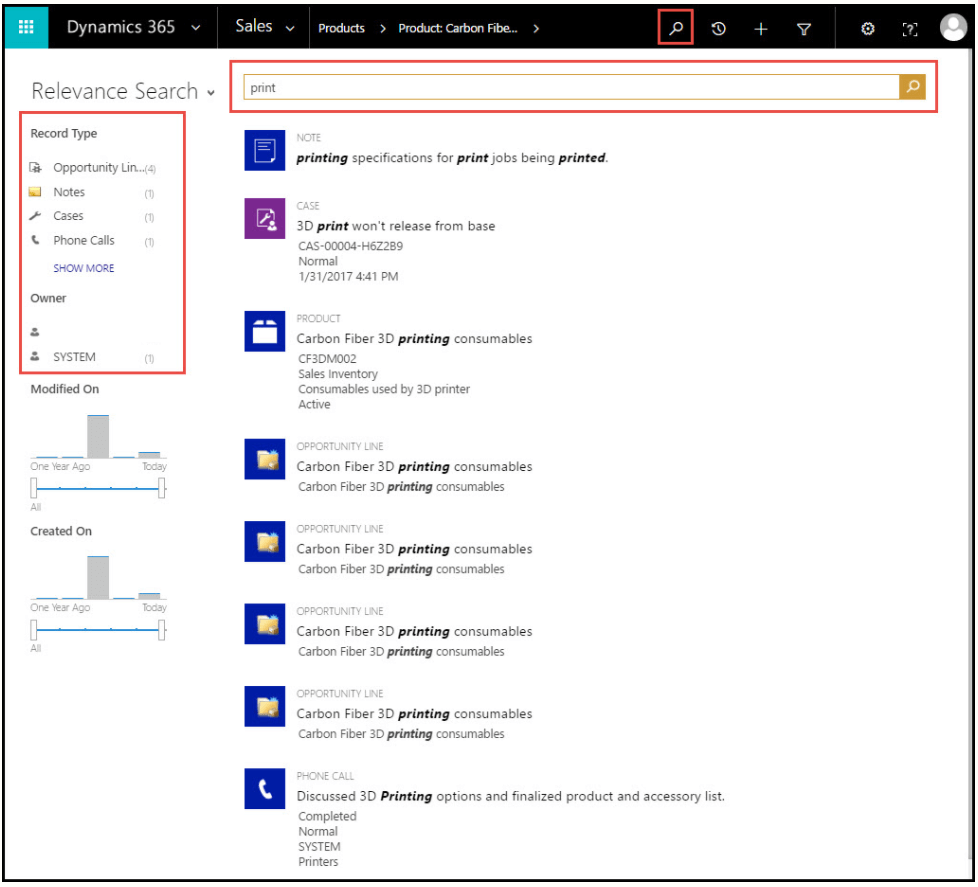Click SHOW MORE under Record Type
978x887 pixels.
[x=84, y=268]
